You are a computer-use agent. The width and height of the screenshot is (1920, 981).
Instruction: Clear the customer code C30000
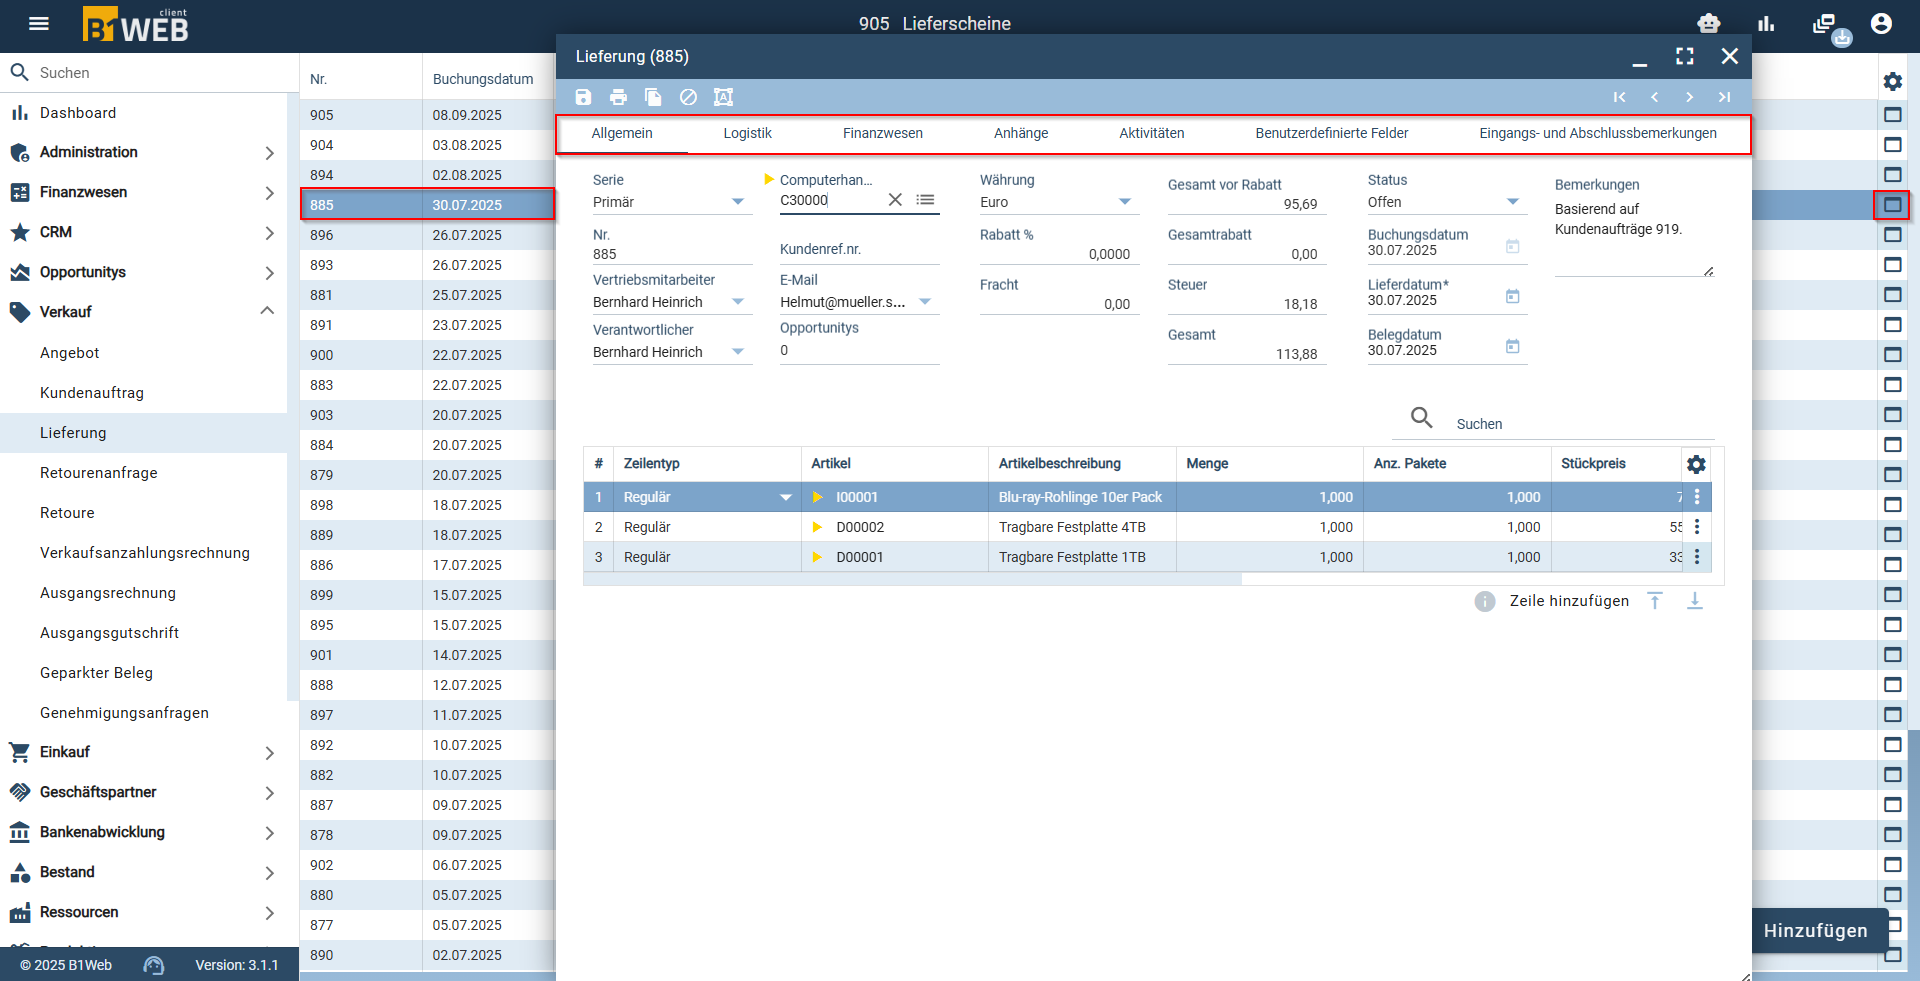click(x=895, y=200)
